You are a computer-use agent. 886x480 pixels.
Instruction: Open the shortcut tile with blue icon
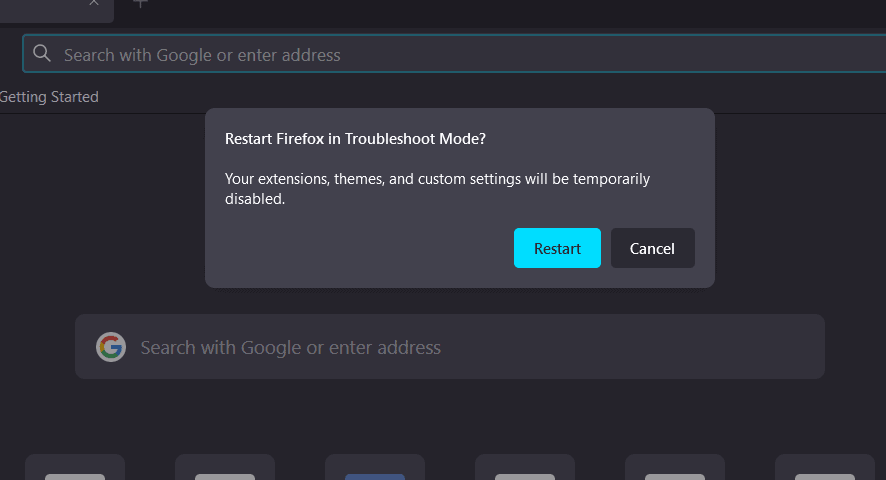pyautogui.click(x=375, y=469)
